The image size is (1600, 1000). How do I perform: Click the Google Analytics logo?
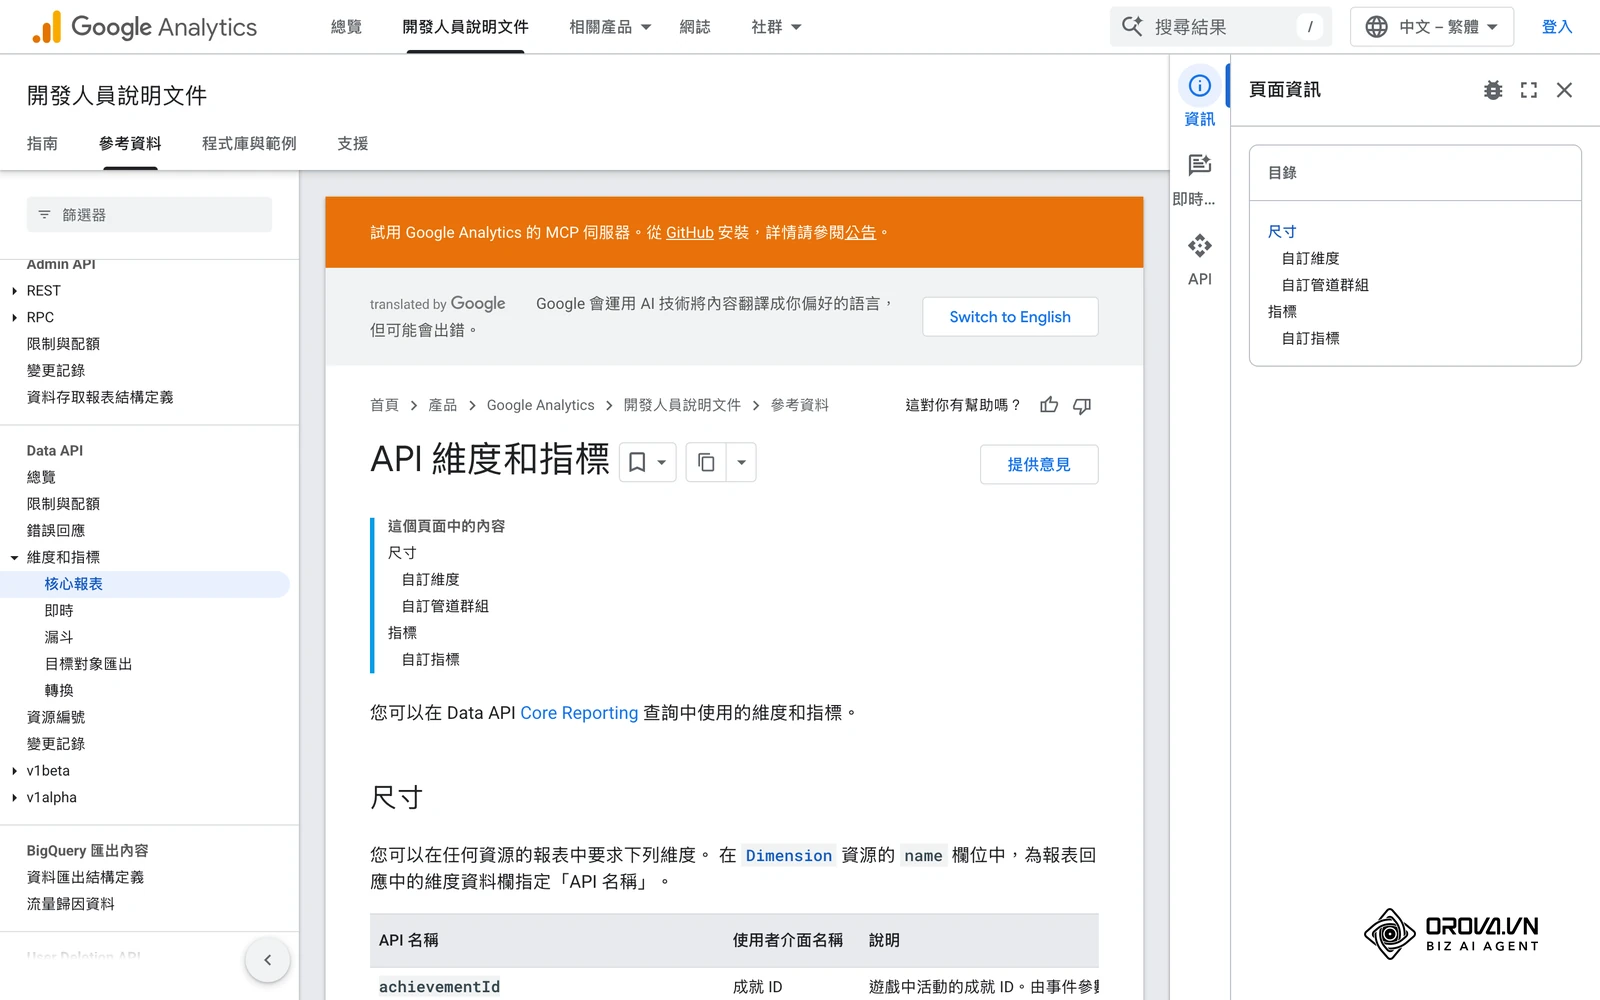tap(144, 27)
